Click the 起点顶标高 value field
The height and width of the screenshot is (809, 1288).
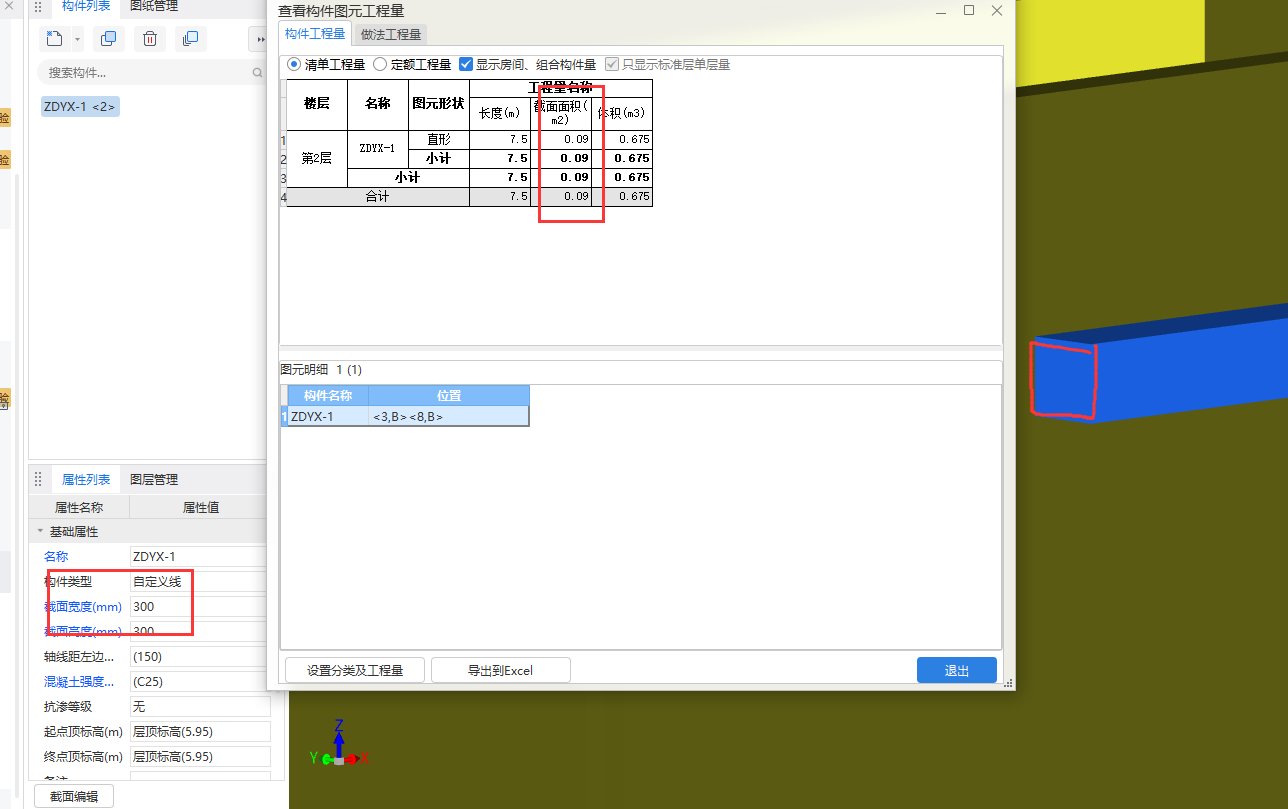click(x=199, y=731)
